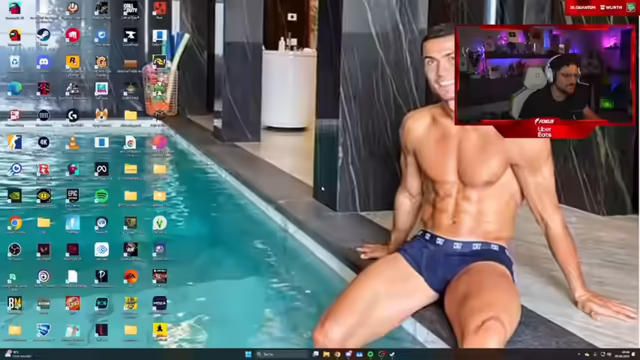The height and width of the screenshot is (360, 640).
Task: Open the Meta infinity logo app
Action: point(102,169)
